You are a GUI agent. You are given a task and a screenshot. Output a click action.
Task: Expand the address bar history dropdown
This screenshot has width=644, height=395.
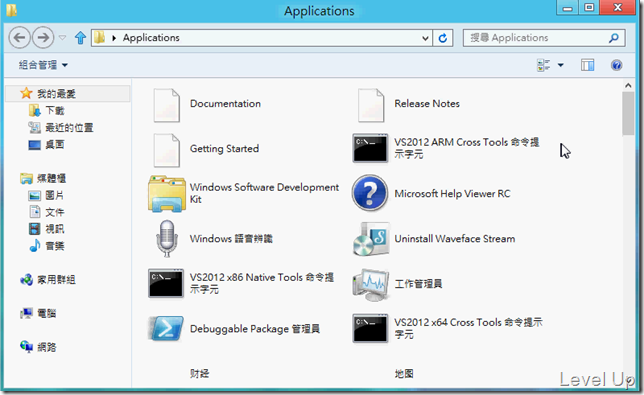click(426, 38)
